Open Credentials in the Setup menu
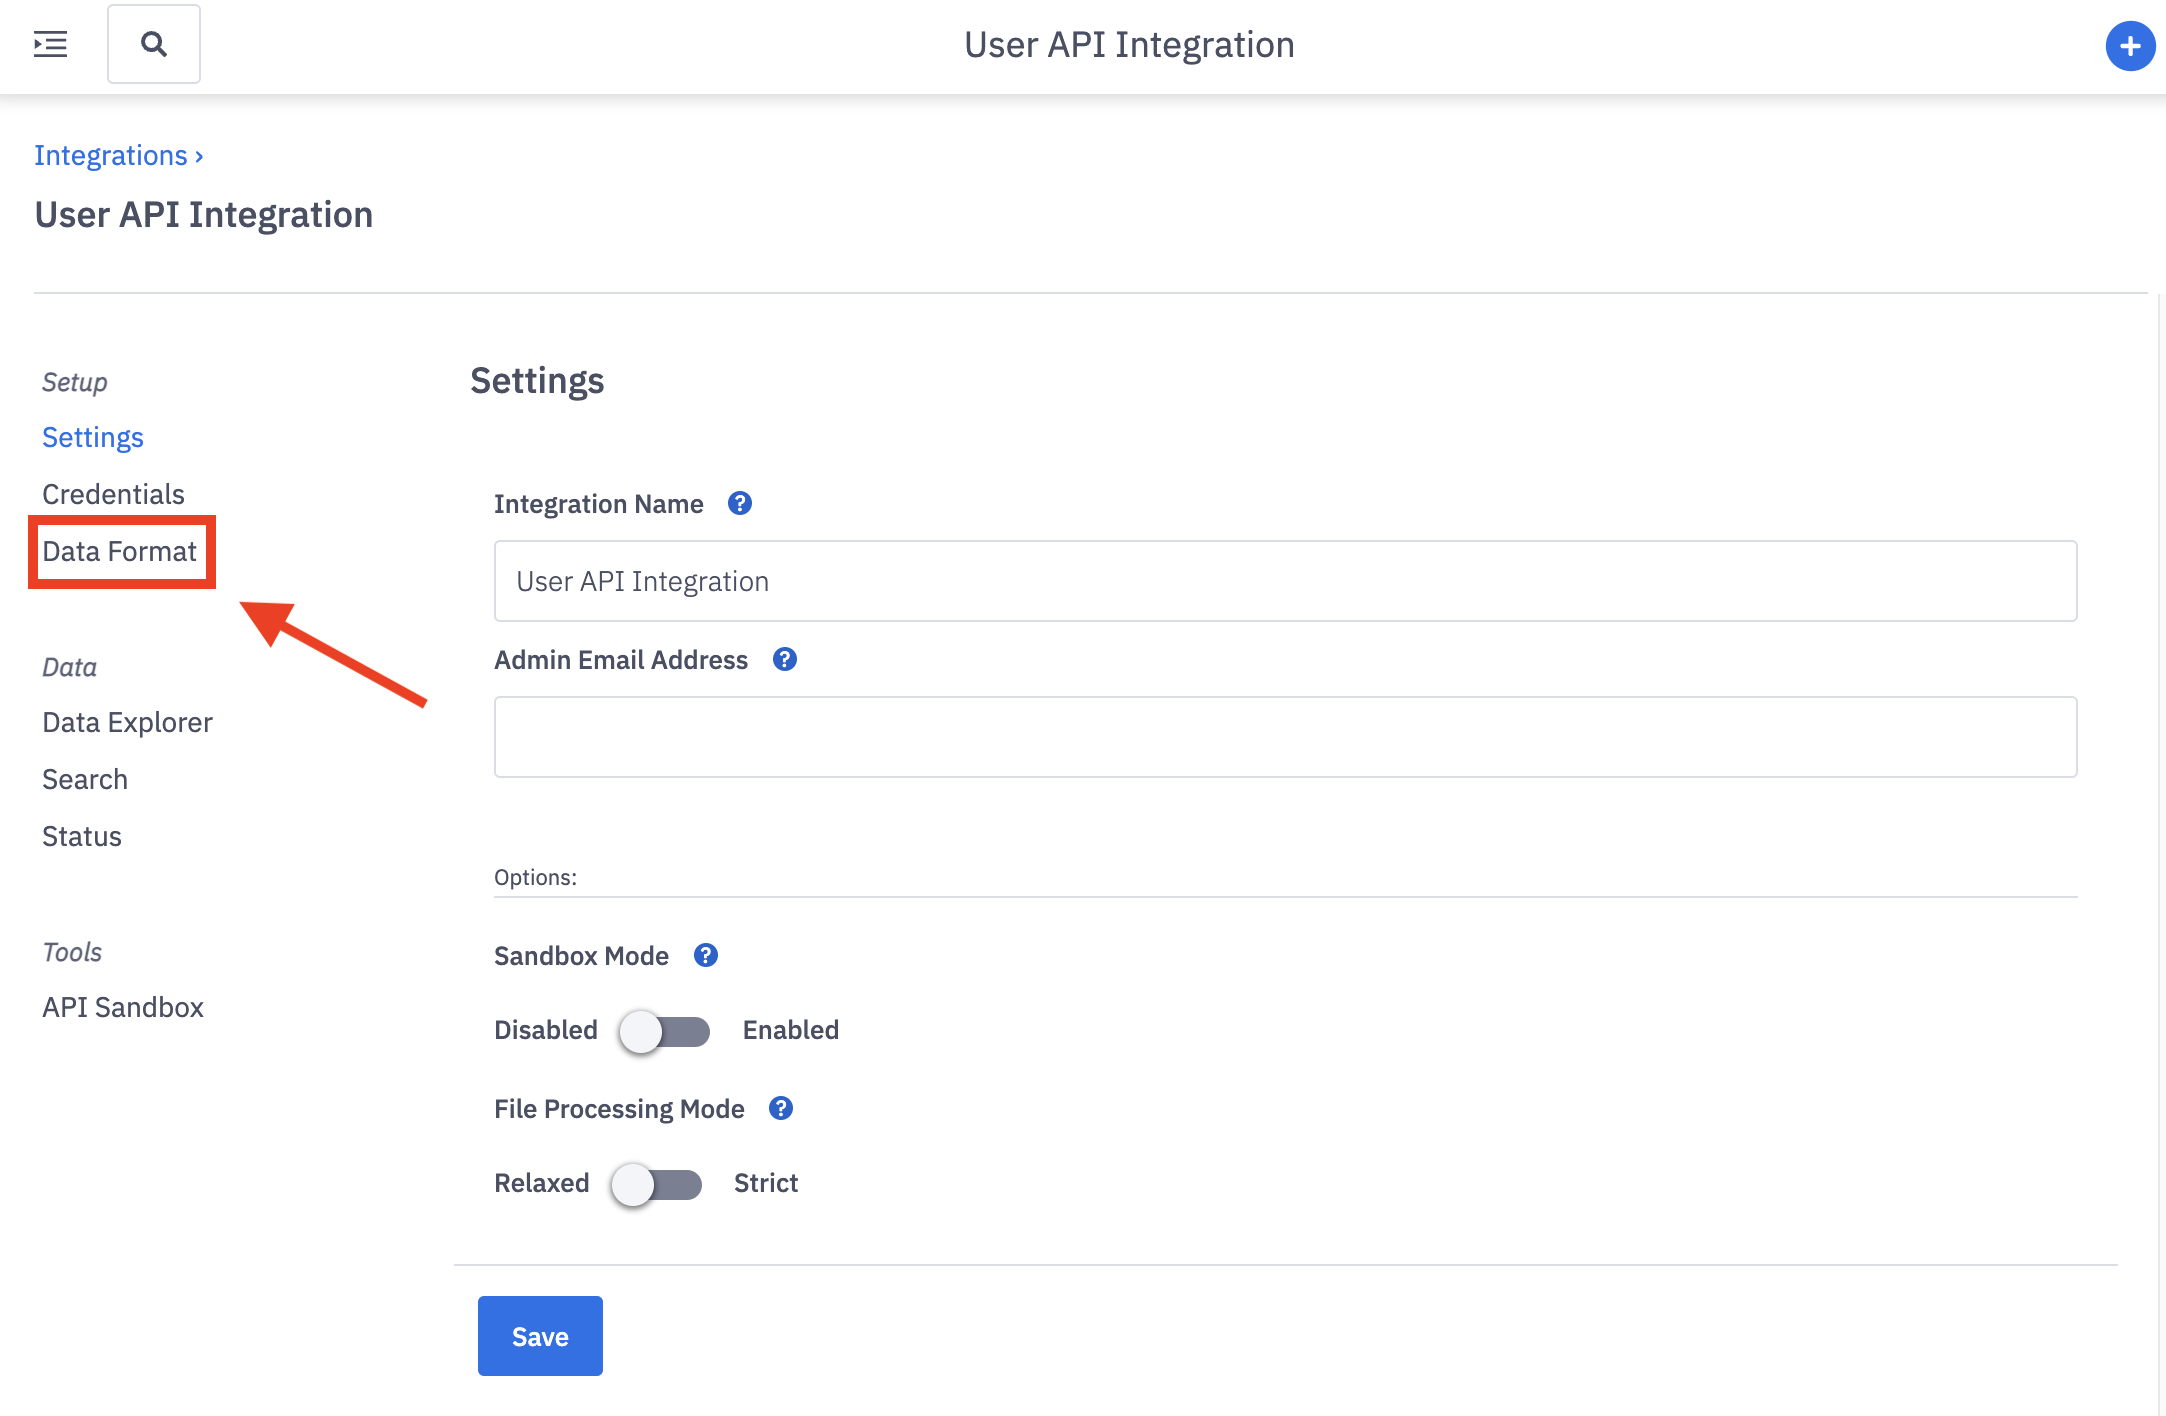The image size is (2166, 1416). click(x=113, y=494)
